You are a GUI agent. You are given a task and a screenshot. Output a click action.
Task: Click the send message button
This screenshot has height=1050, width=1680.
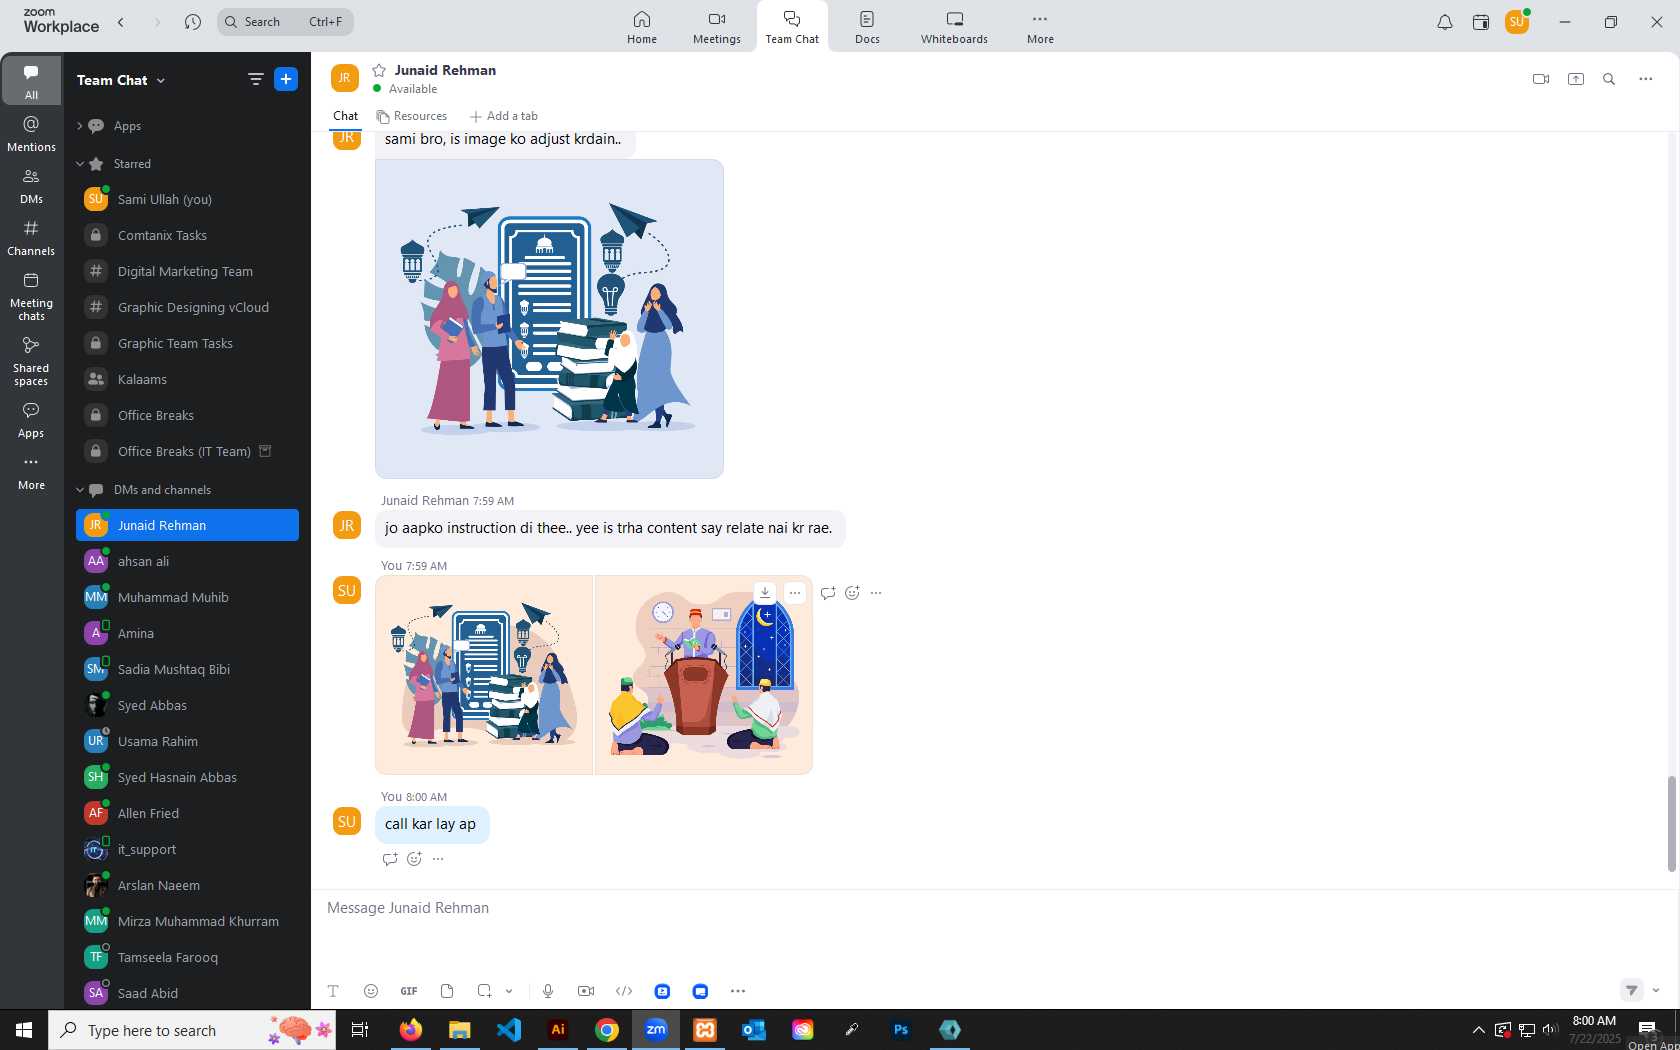[x=1632, y=990]
